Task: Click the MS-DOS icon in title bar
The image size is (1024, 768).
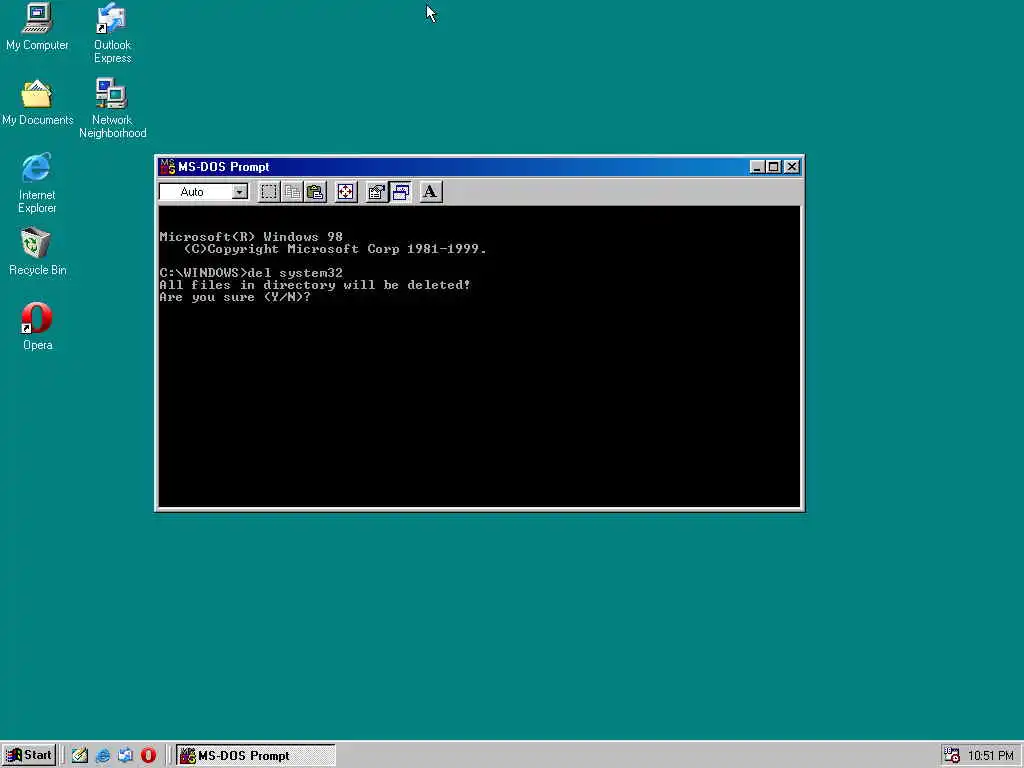Action: coord(167,167)
